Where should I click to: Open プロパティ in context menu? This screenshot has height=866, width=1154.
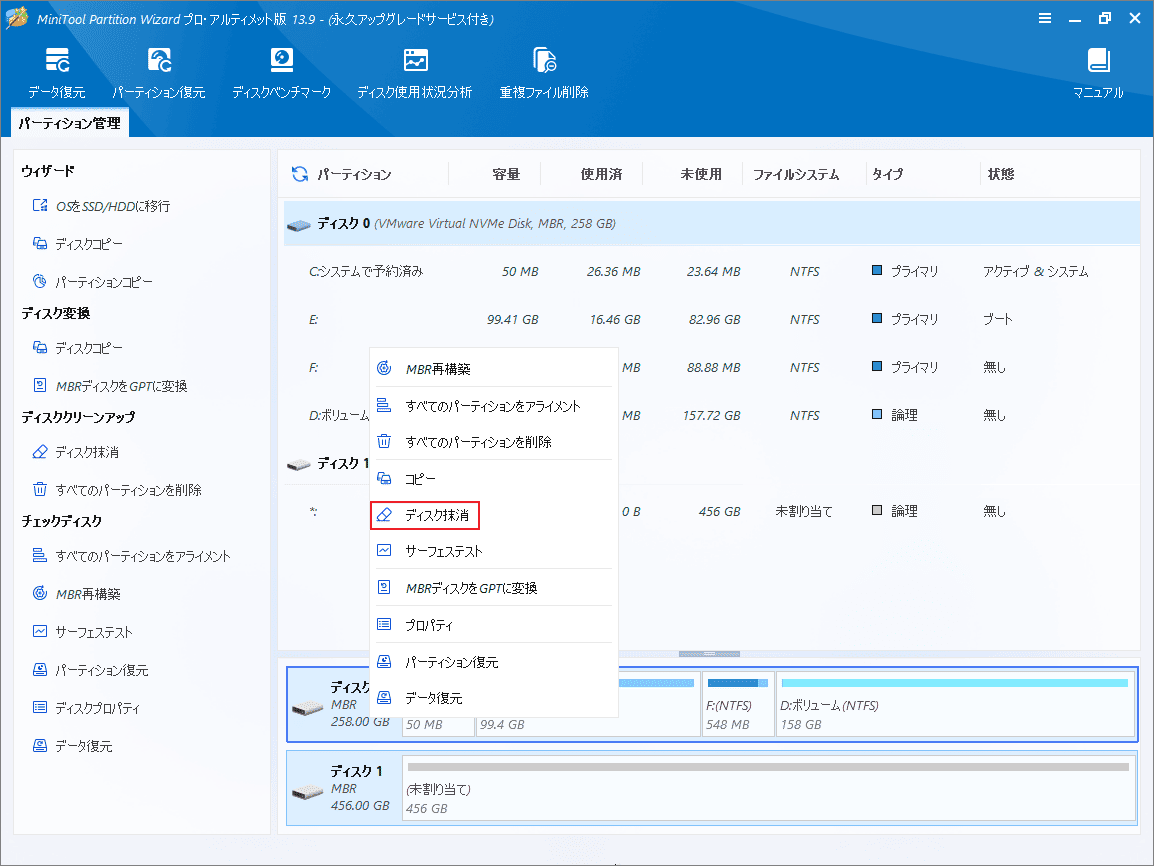coord(494,625)
